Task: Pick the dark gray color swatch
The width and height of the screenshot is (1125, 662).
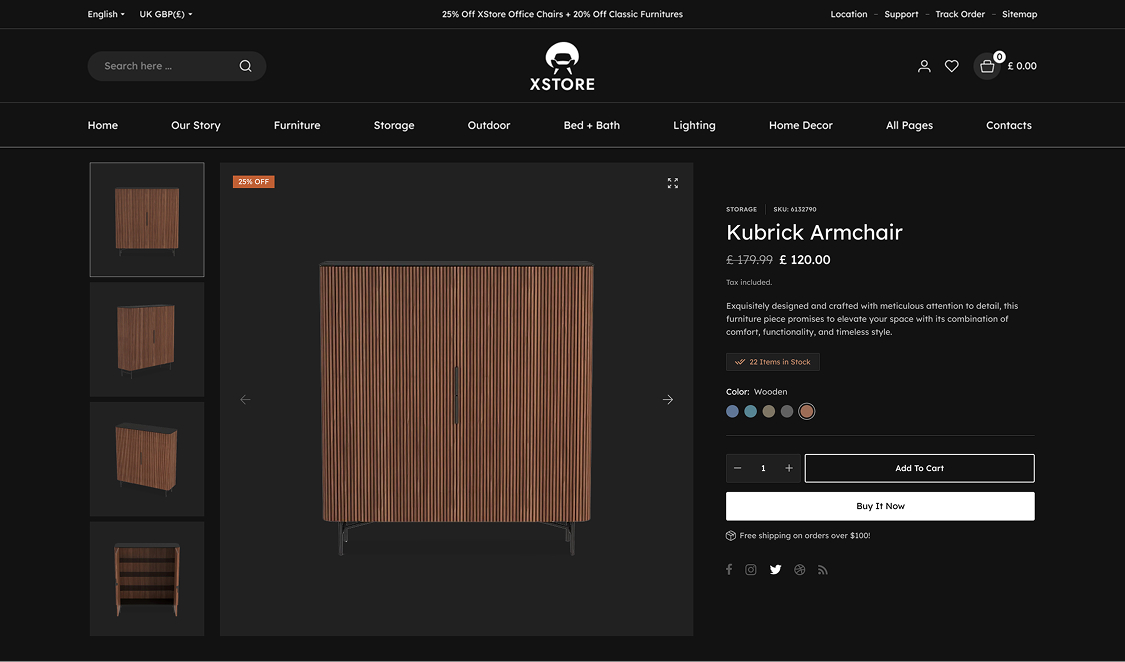Action: pyautogui.click(x=787, y=411)
